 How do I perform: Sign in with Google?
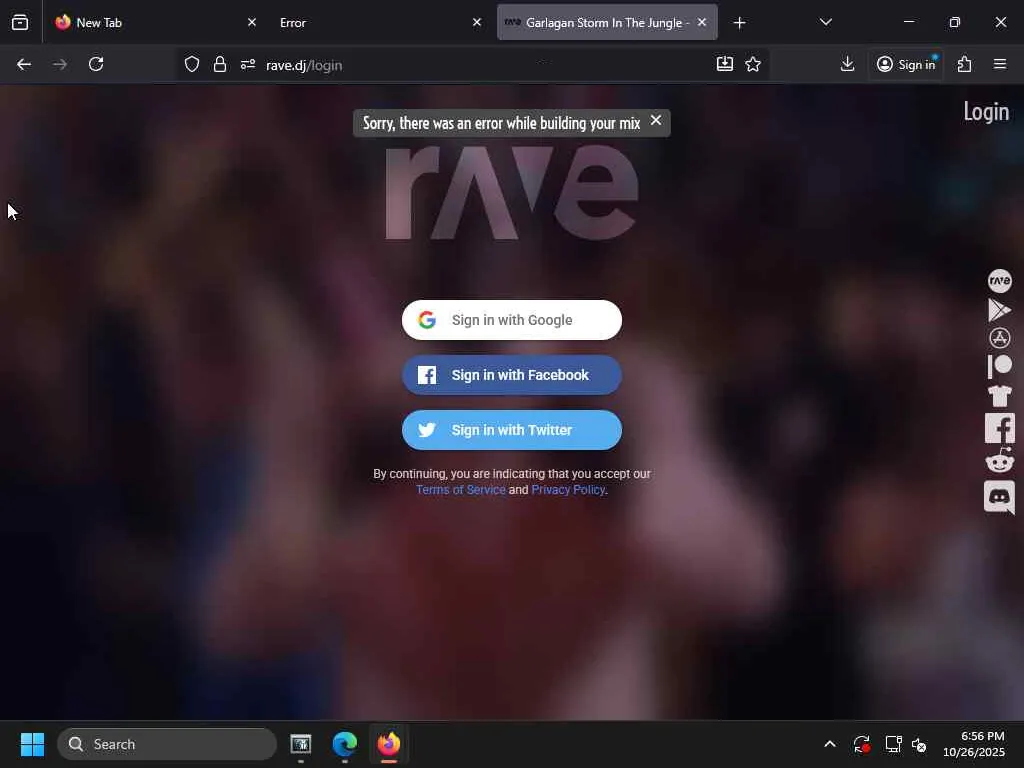coord(511,320)
